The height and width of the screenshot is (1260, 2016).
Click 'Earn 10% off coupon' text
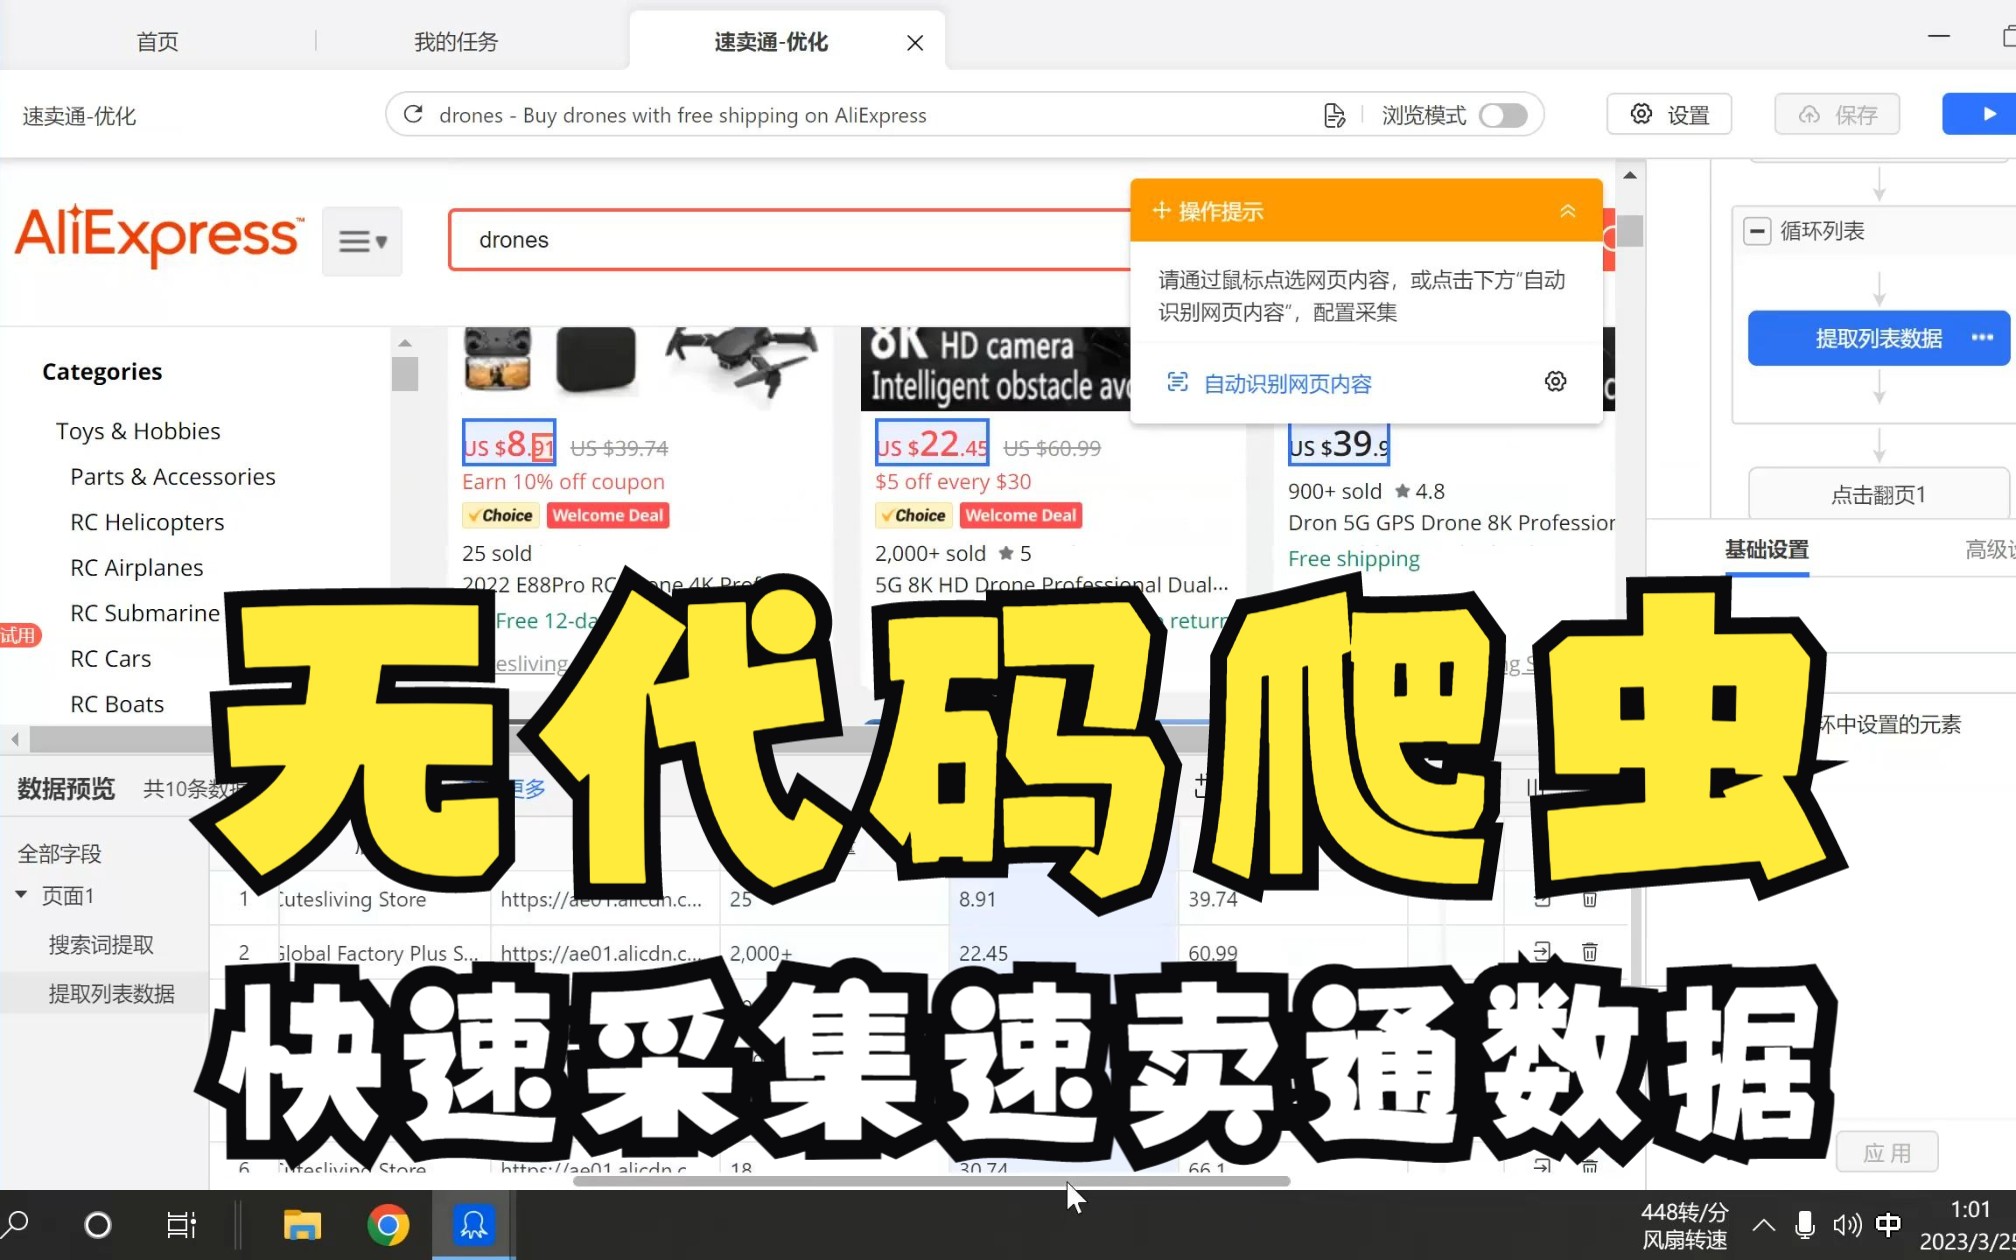click(563, 481)
